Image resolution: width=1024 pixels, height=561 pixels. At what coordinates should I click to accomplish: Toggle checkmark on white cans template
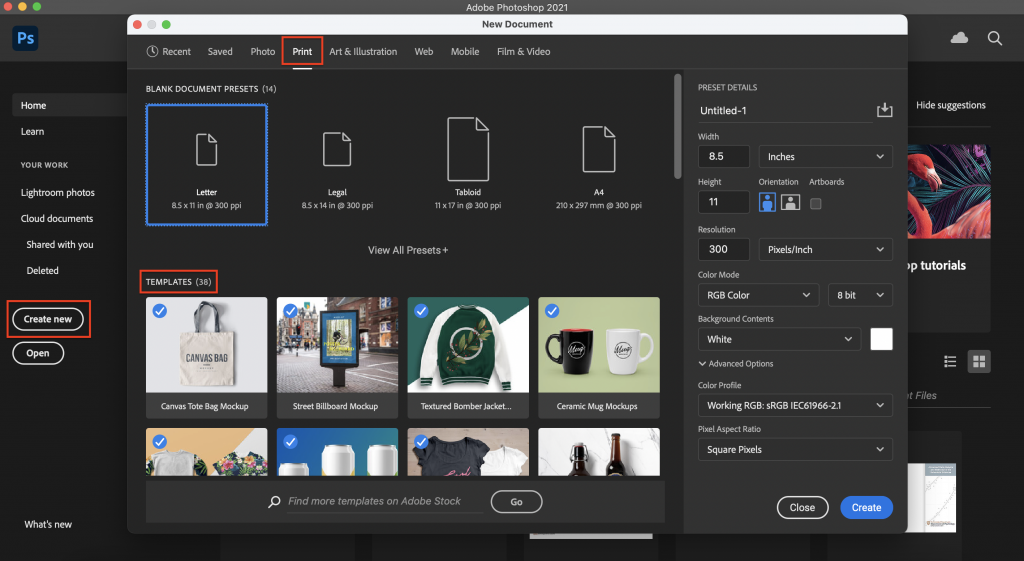[x=291, y=441]
